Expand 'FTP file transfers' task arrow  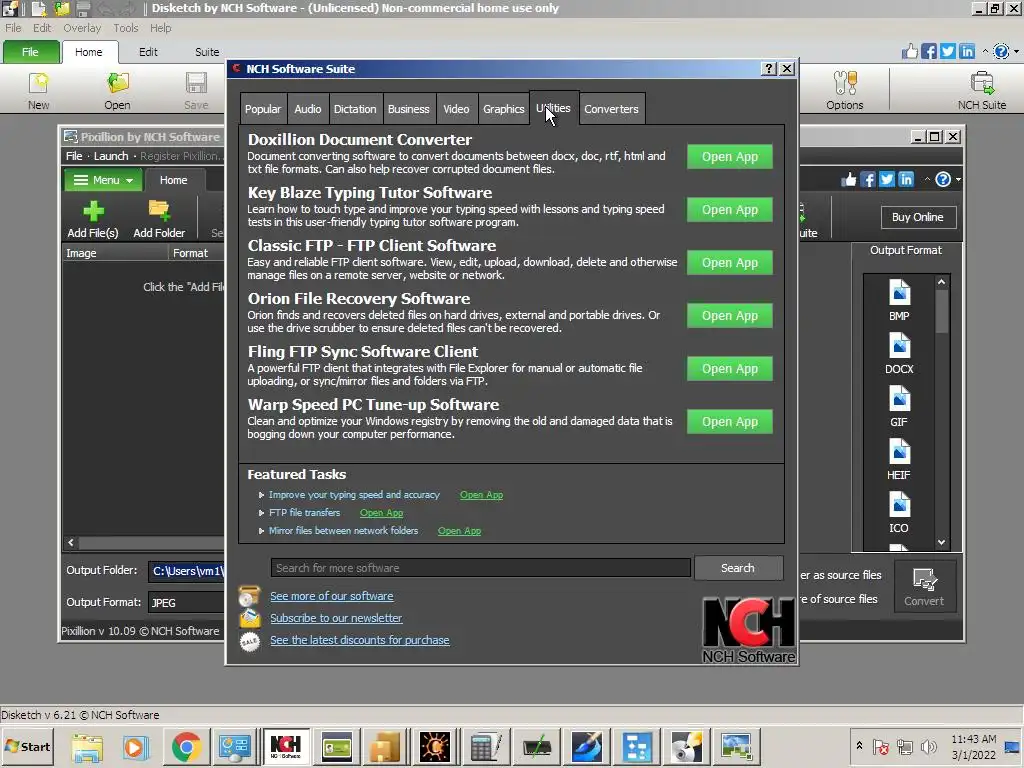pos(261,513)
